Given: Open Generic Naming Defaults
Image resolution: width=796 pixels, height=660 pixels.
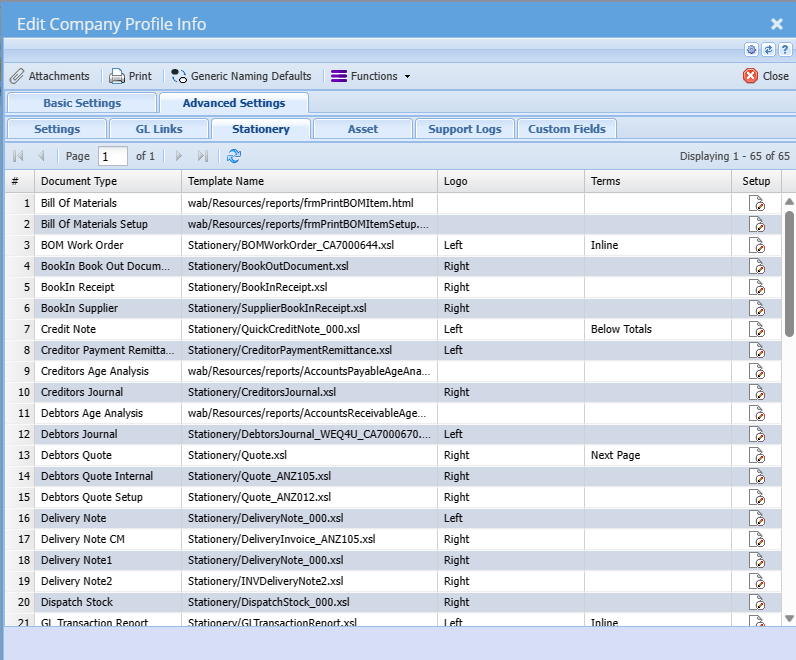Looking at the screenshot, I should point(241,76).
